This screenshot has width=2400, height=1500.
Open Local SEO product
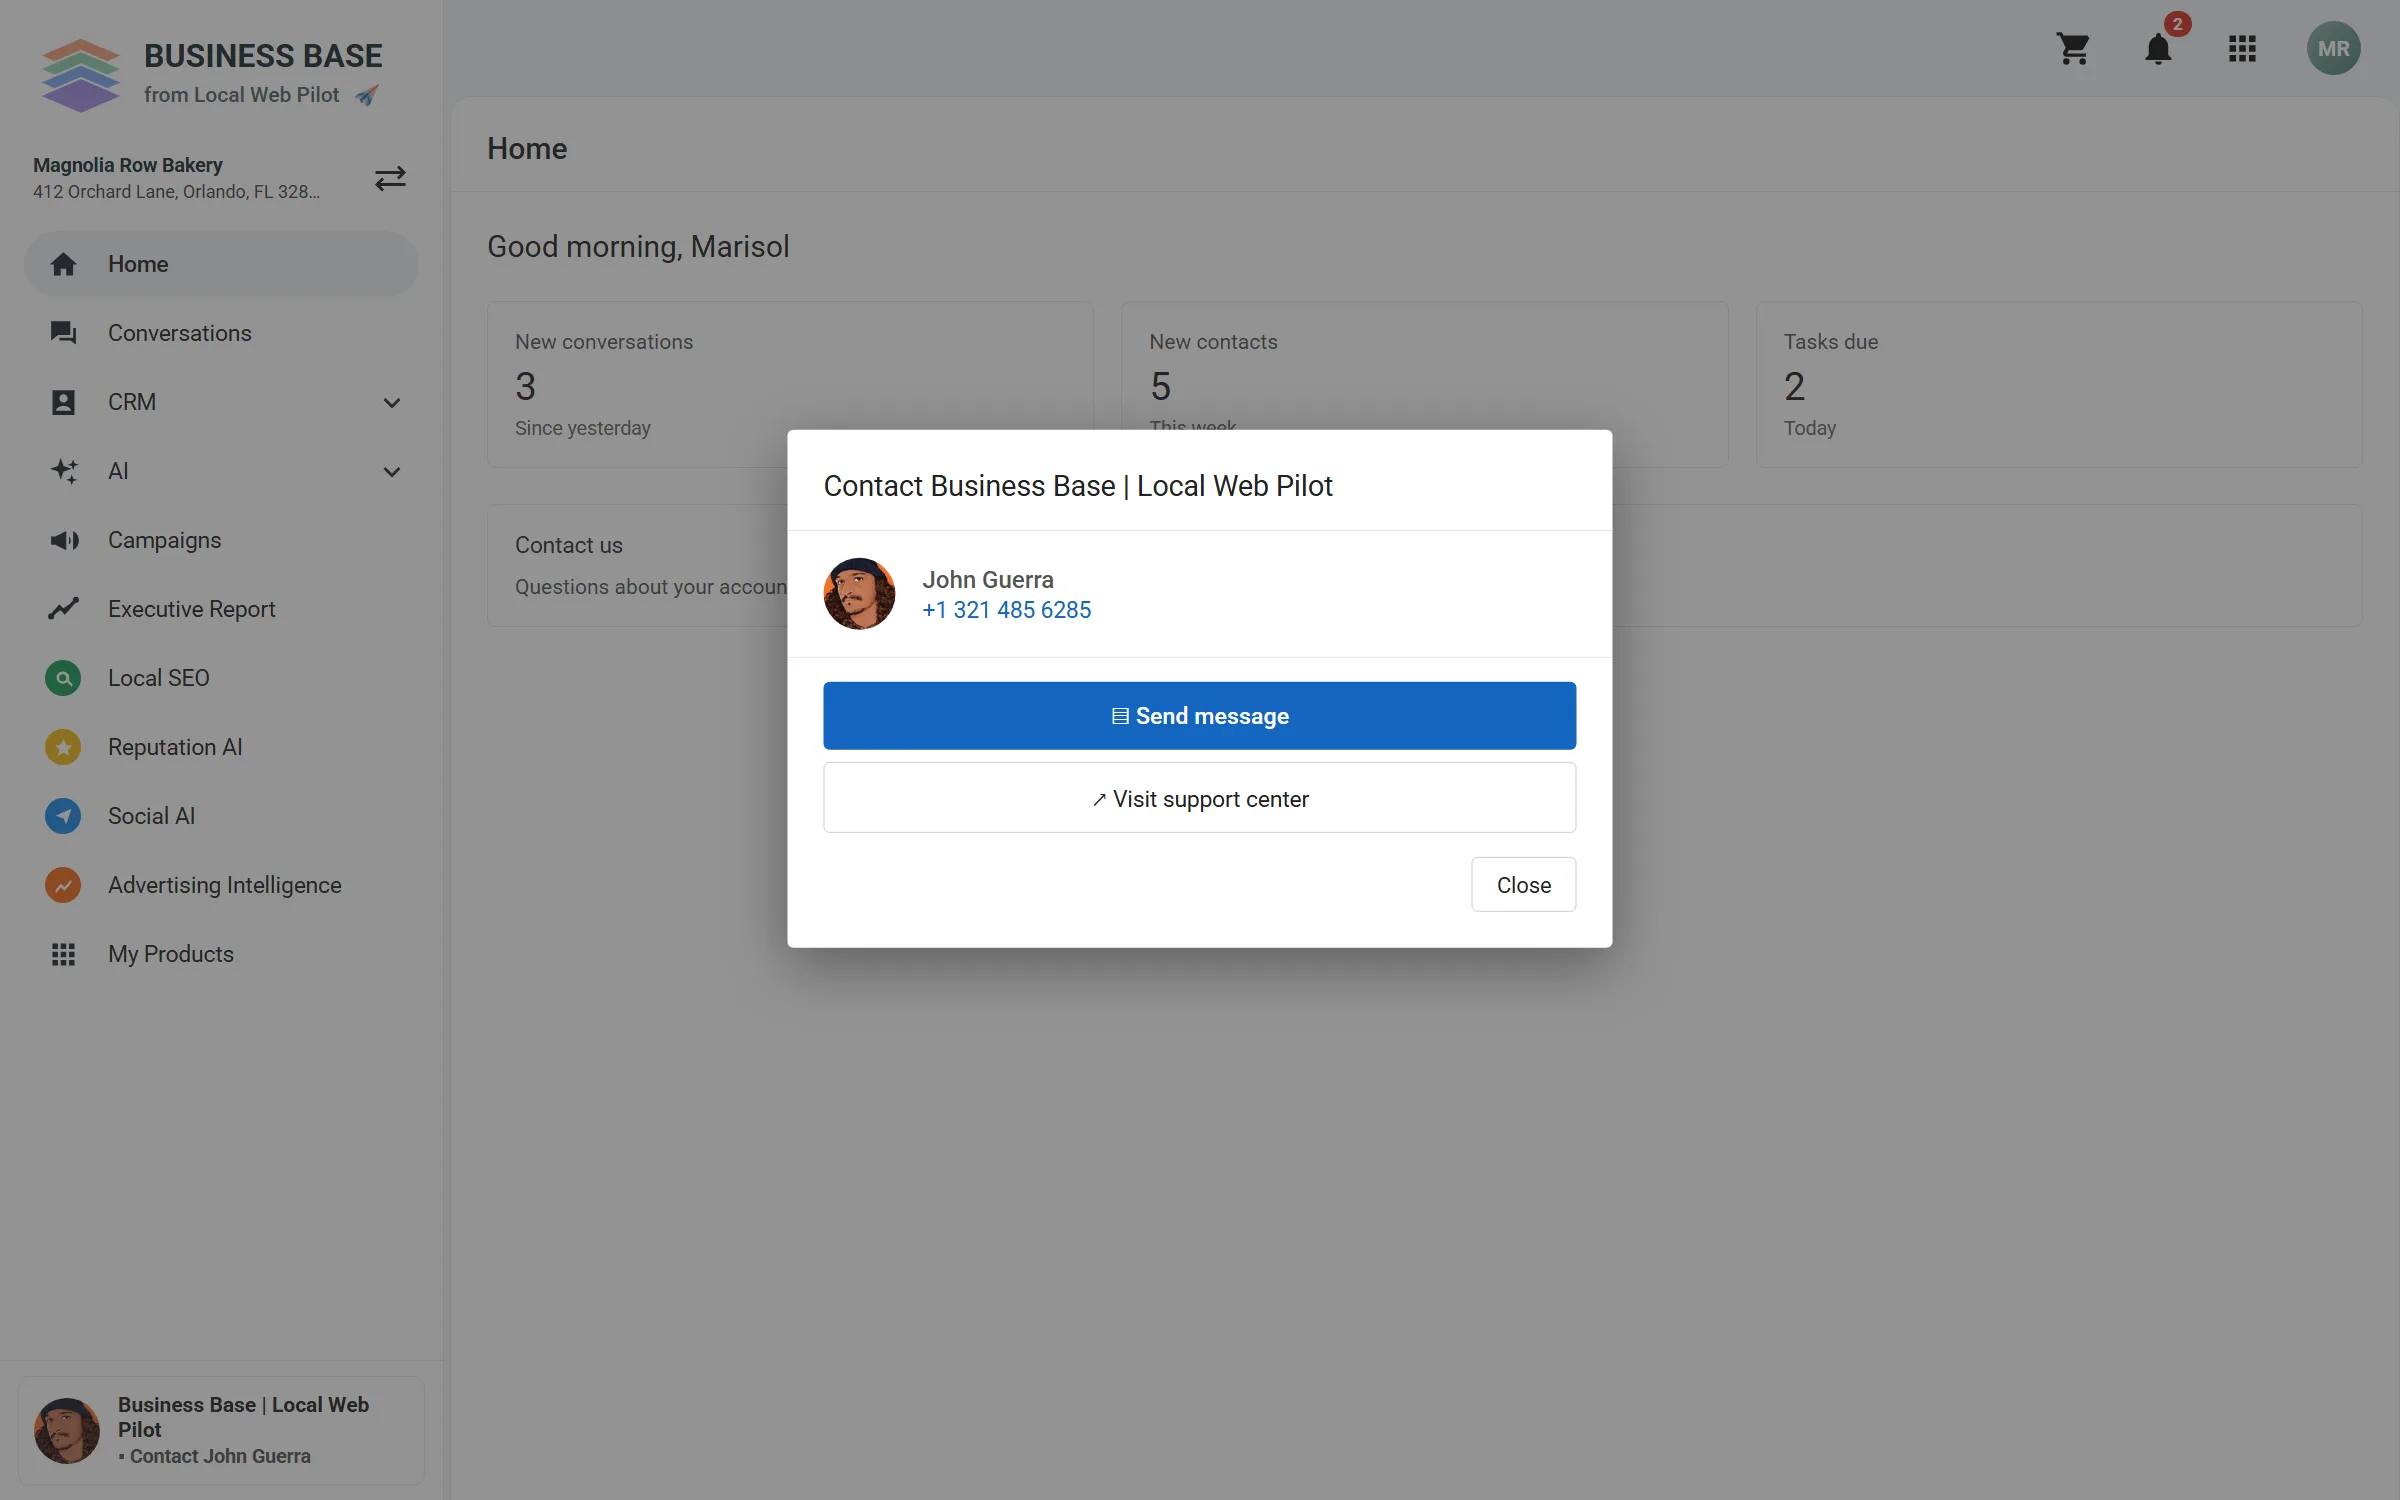pos(221,678)
